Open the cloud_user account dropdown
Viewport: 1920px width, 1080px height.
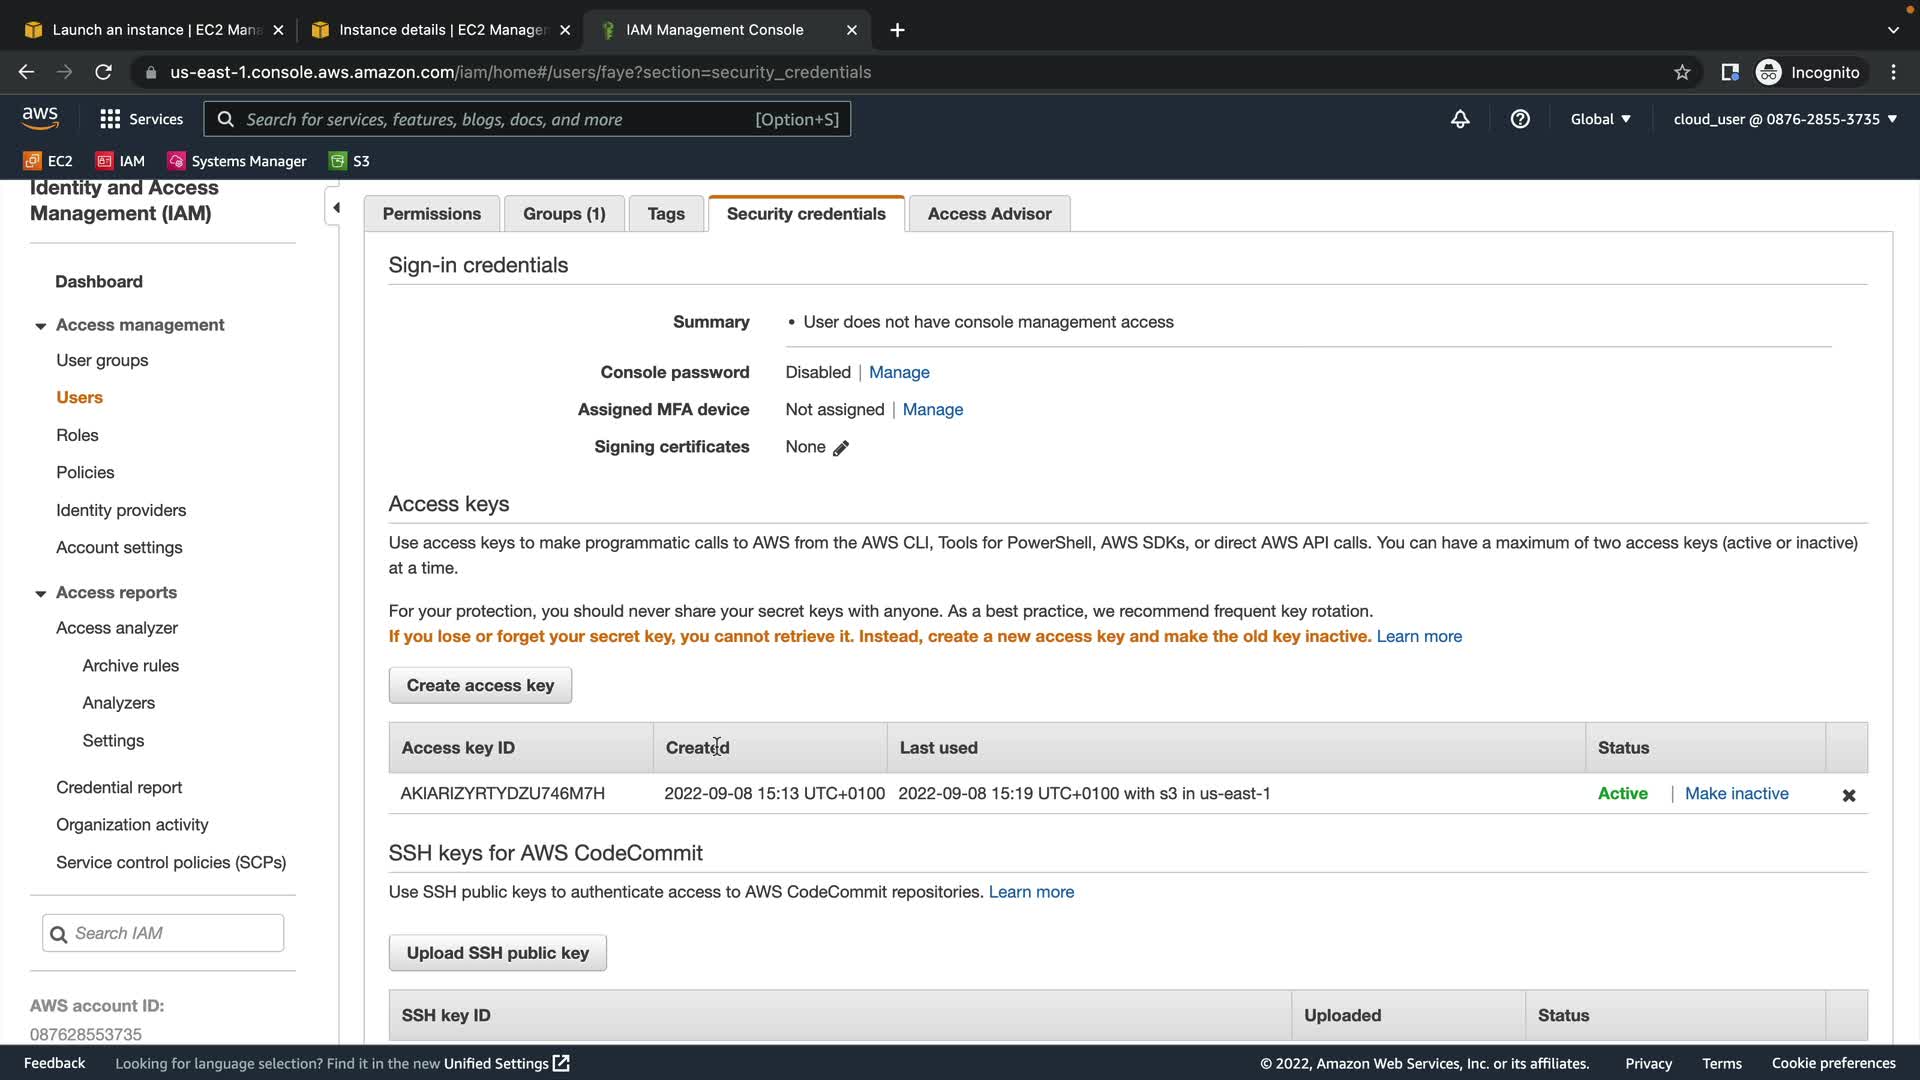[1785, 119]
